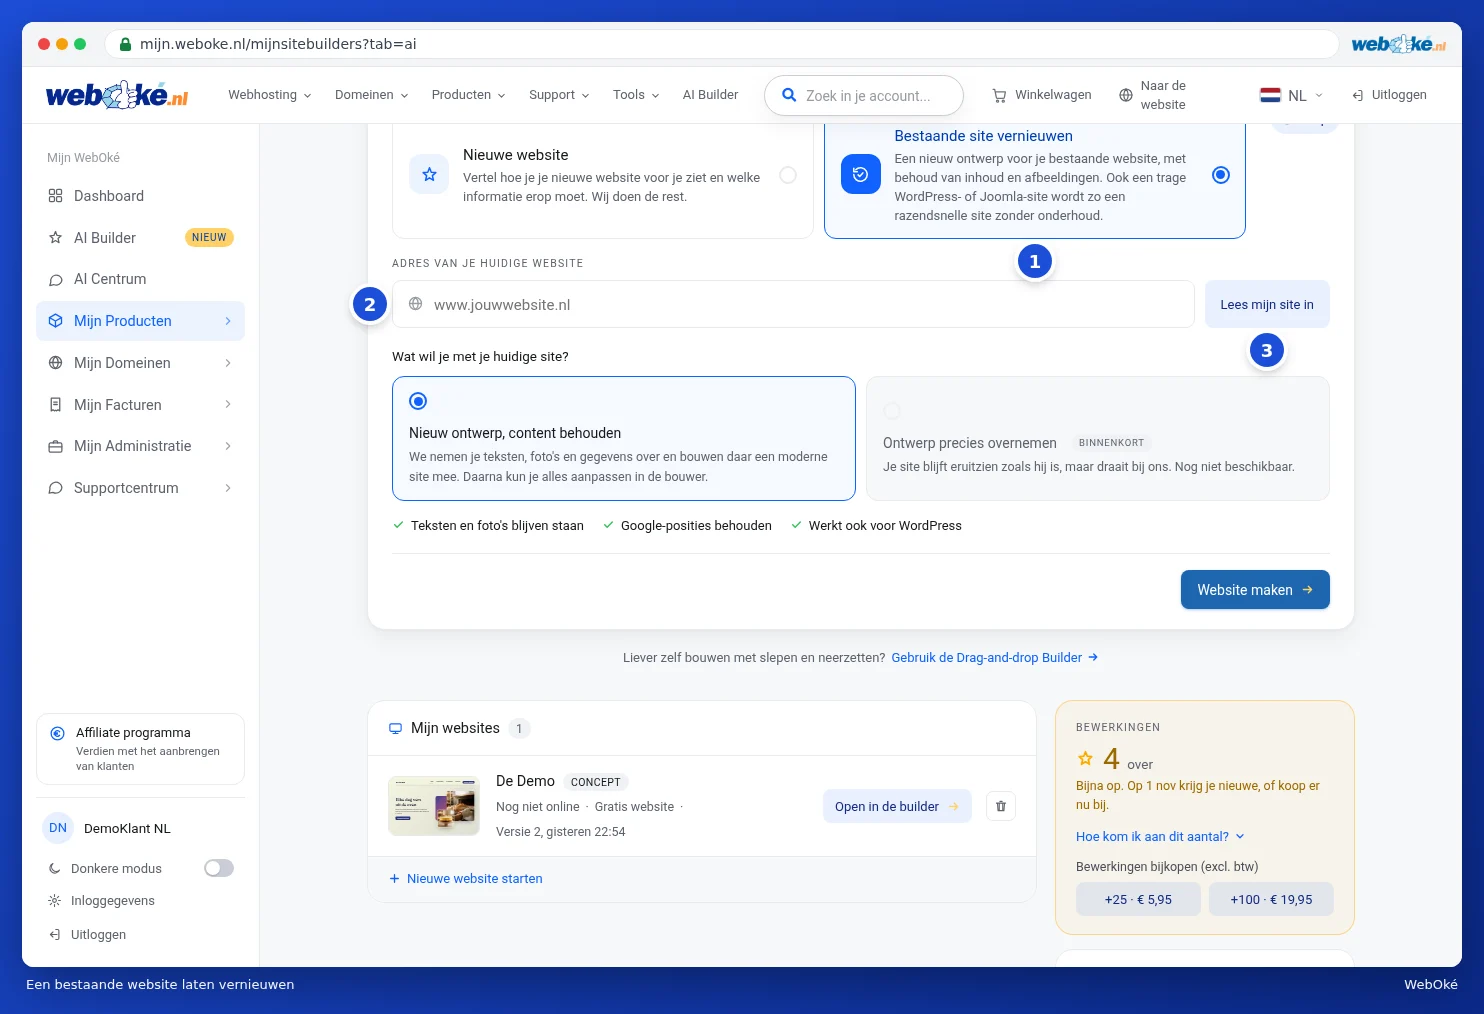This screenshot has height=1014, width=1484.
Task: Click the sidebar Uitloggen icon at bottom
Action: [x=55, y=935]
